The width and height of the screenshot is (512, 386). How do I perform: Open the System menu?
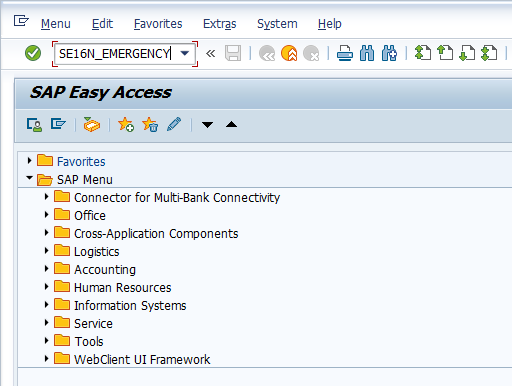click(277, 24)
